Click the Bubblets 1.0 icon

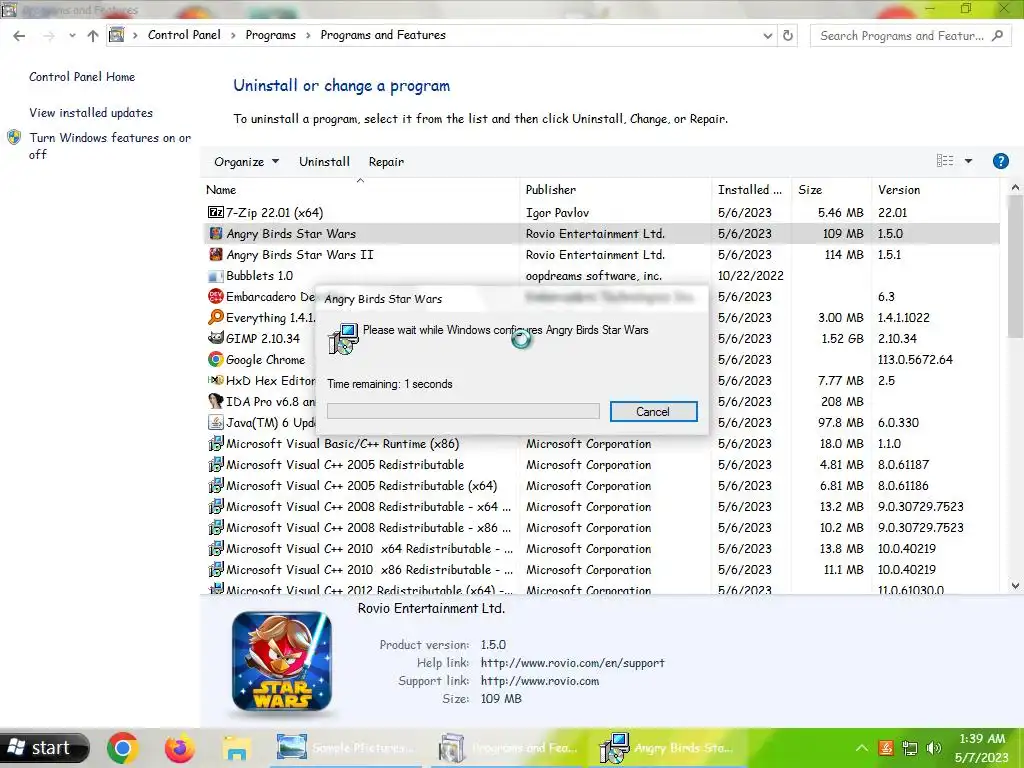coord(216,276)
